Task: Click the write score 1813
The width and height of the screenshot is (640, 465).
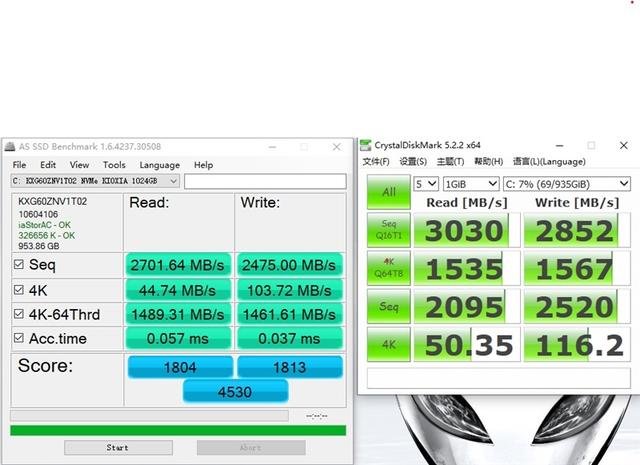Action: pyautogui.click(x=290, y=367)
